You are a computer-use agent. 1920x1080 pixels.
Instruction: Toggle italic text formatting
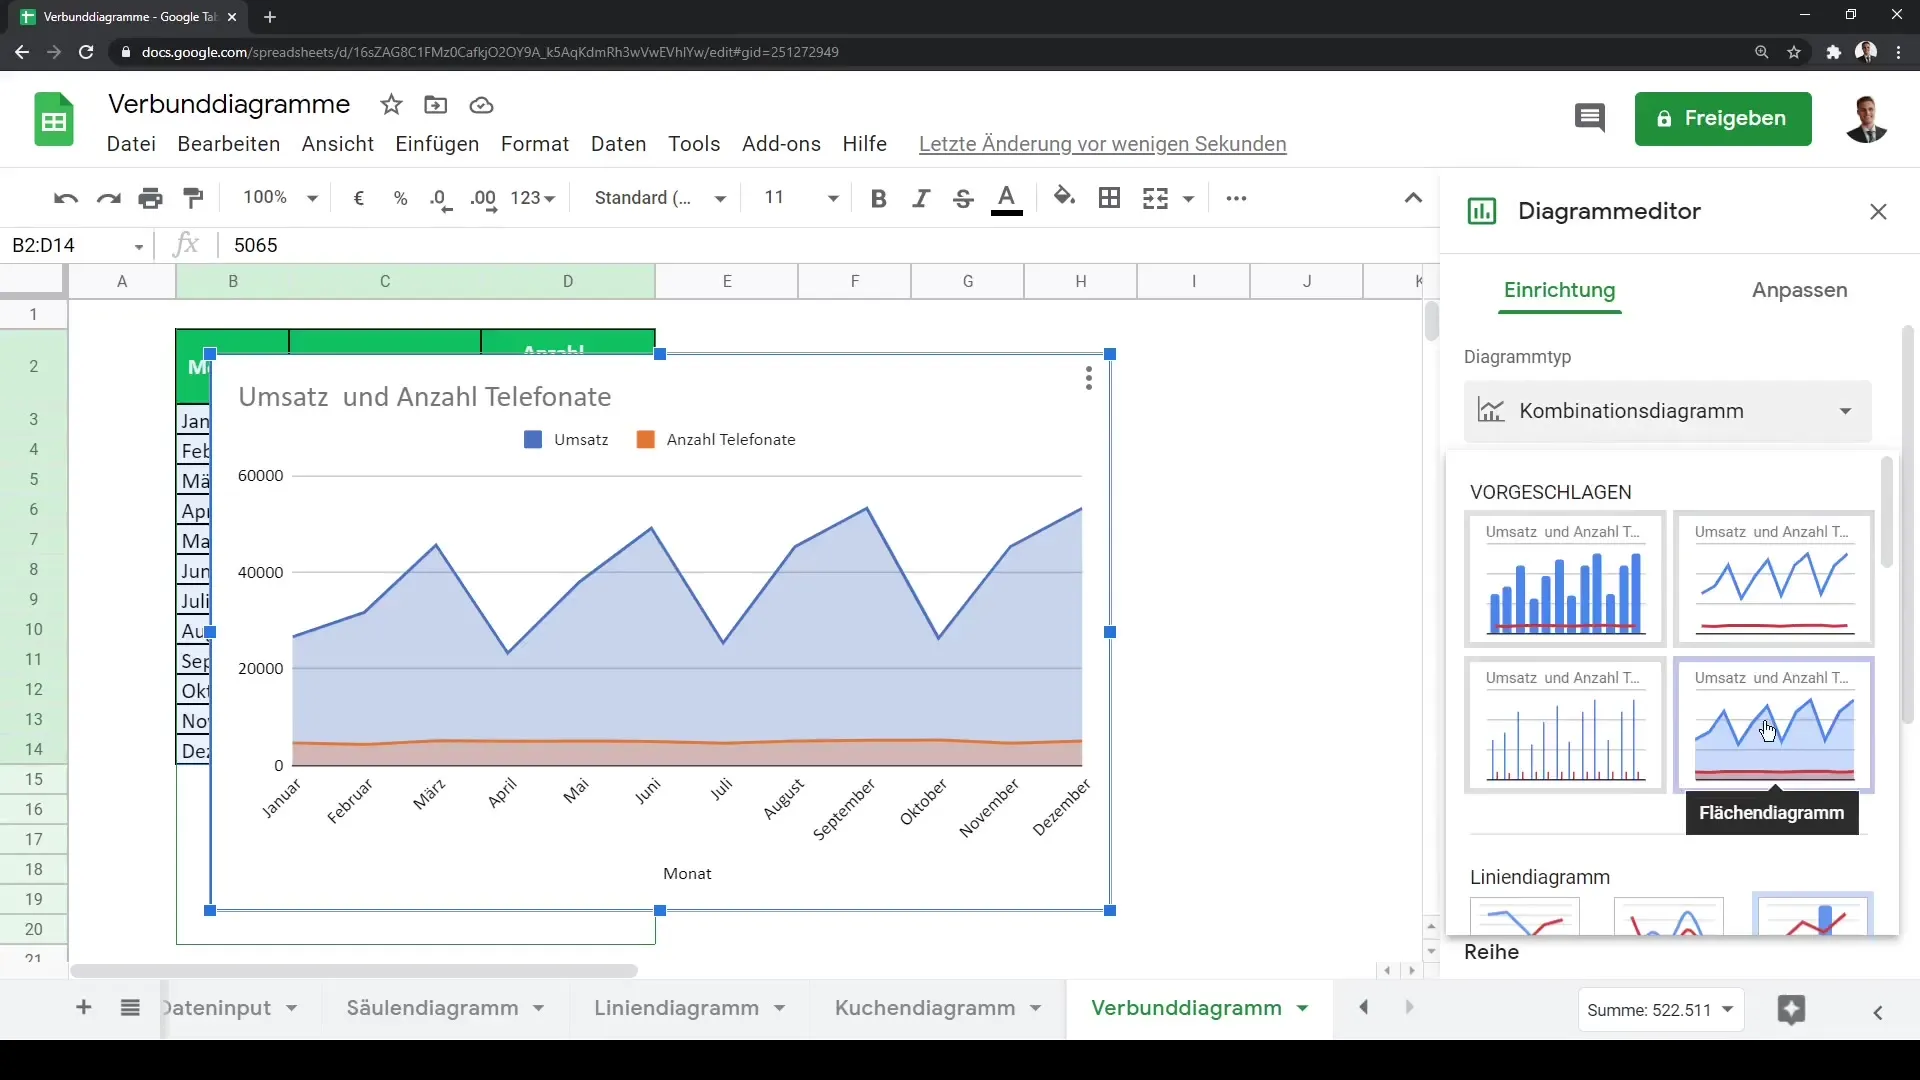(x=920, y=198)
